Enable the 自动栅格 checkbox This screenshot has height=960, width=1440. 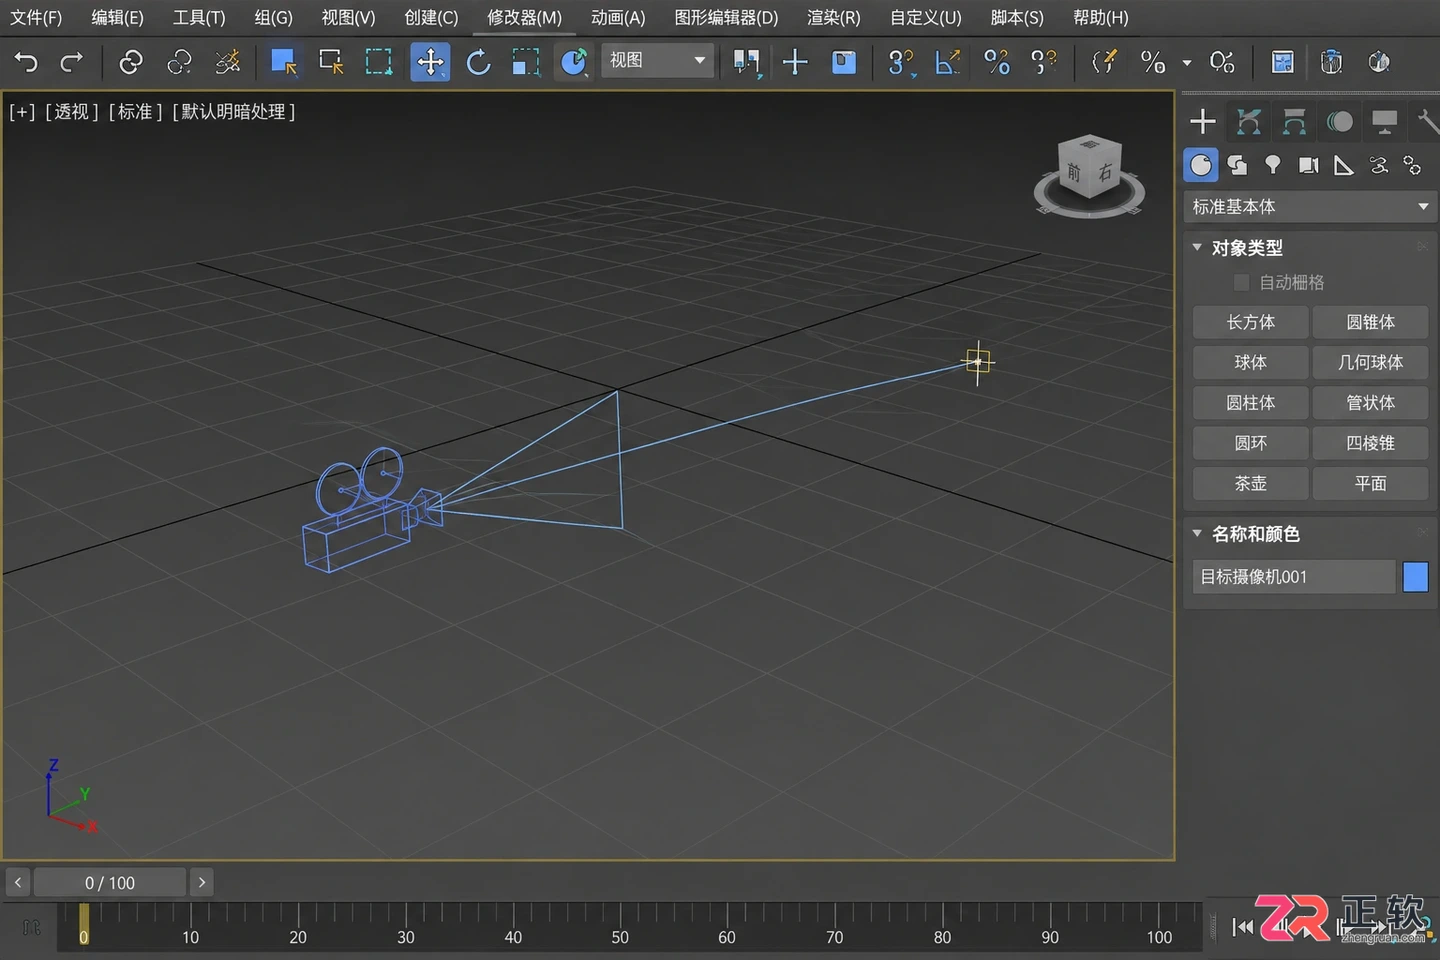tap(1241, 282)
